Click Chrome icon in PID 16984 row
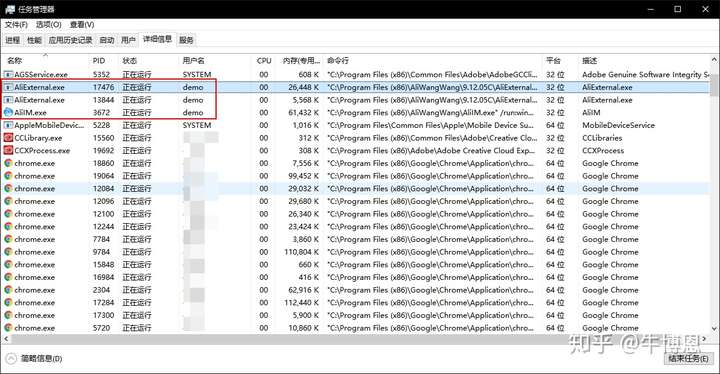This screenshot has width=720, height=374. coord(8,277)
